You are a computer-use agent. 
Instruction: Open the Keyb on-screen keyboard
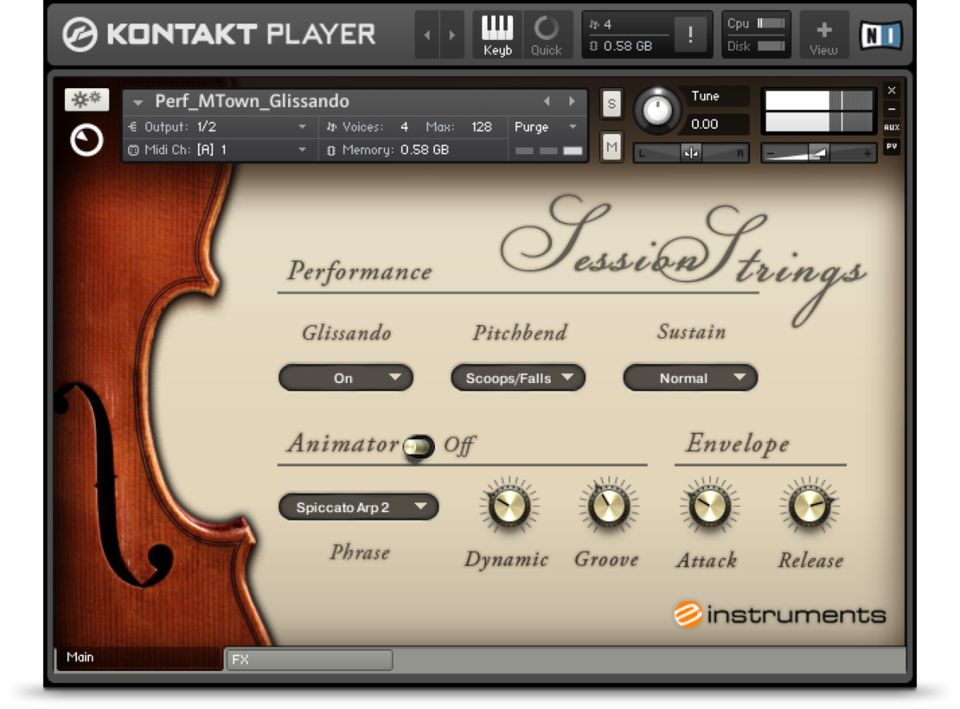497,35
